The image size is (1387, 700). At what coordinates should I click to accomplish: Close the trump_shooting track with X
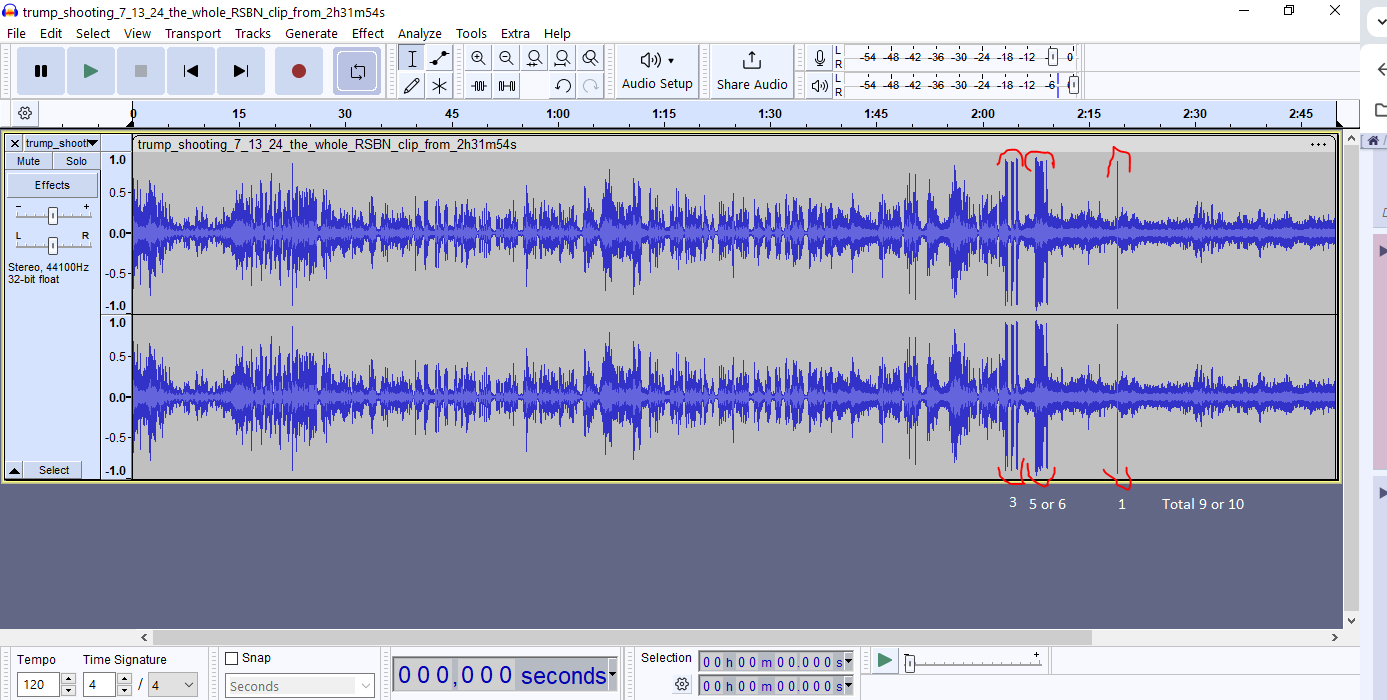(15, 143)
